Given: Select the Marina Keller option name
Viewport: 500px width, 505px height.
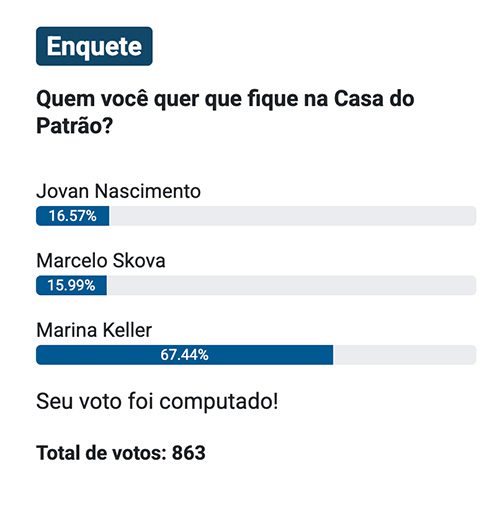Looking at the screenshot, I should coord(94,330).
